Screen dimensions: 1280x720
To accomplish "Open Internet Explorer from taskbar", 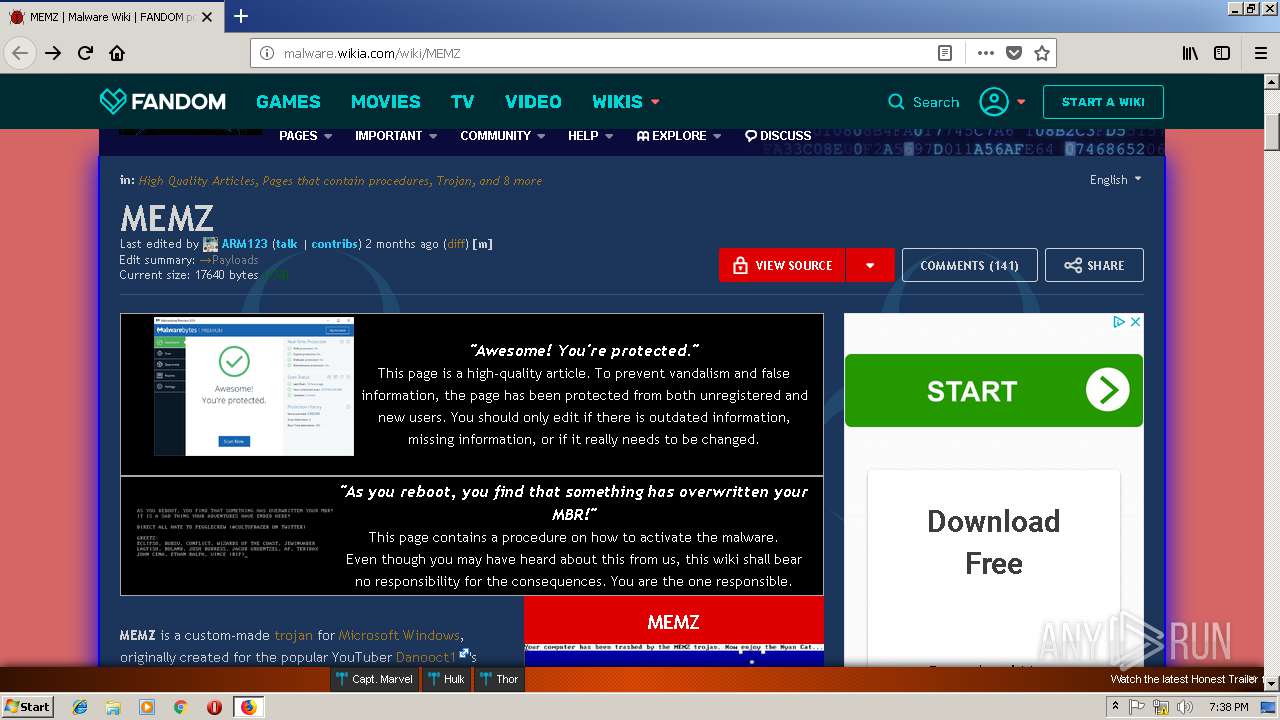I will coord(80,707).
